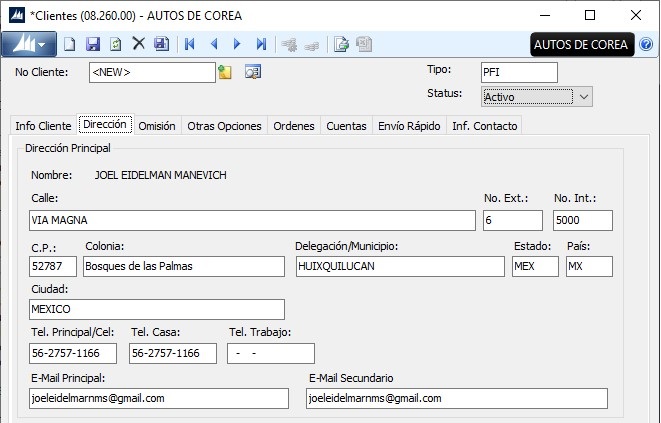Click the New record icon in toolbar
Viewport: 661px width, 423px height.
coord(69,44)
